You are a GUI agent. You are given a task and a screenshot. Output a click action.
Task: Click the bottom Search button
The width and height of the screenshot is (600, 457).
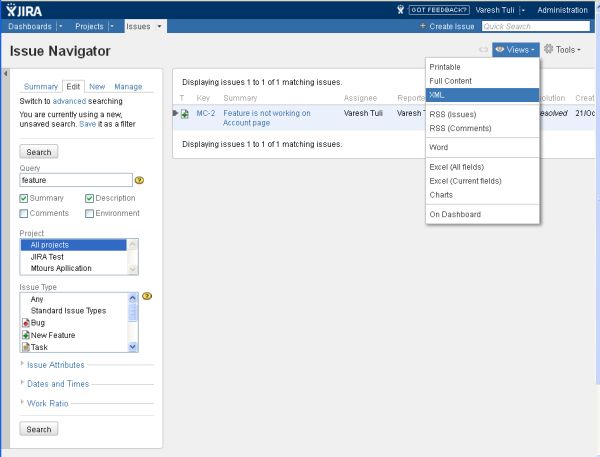(x=39, y=429)
